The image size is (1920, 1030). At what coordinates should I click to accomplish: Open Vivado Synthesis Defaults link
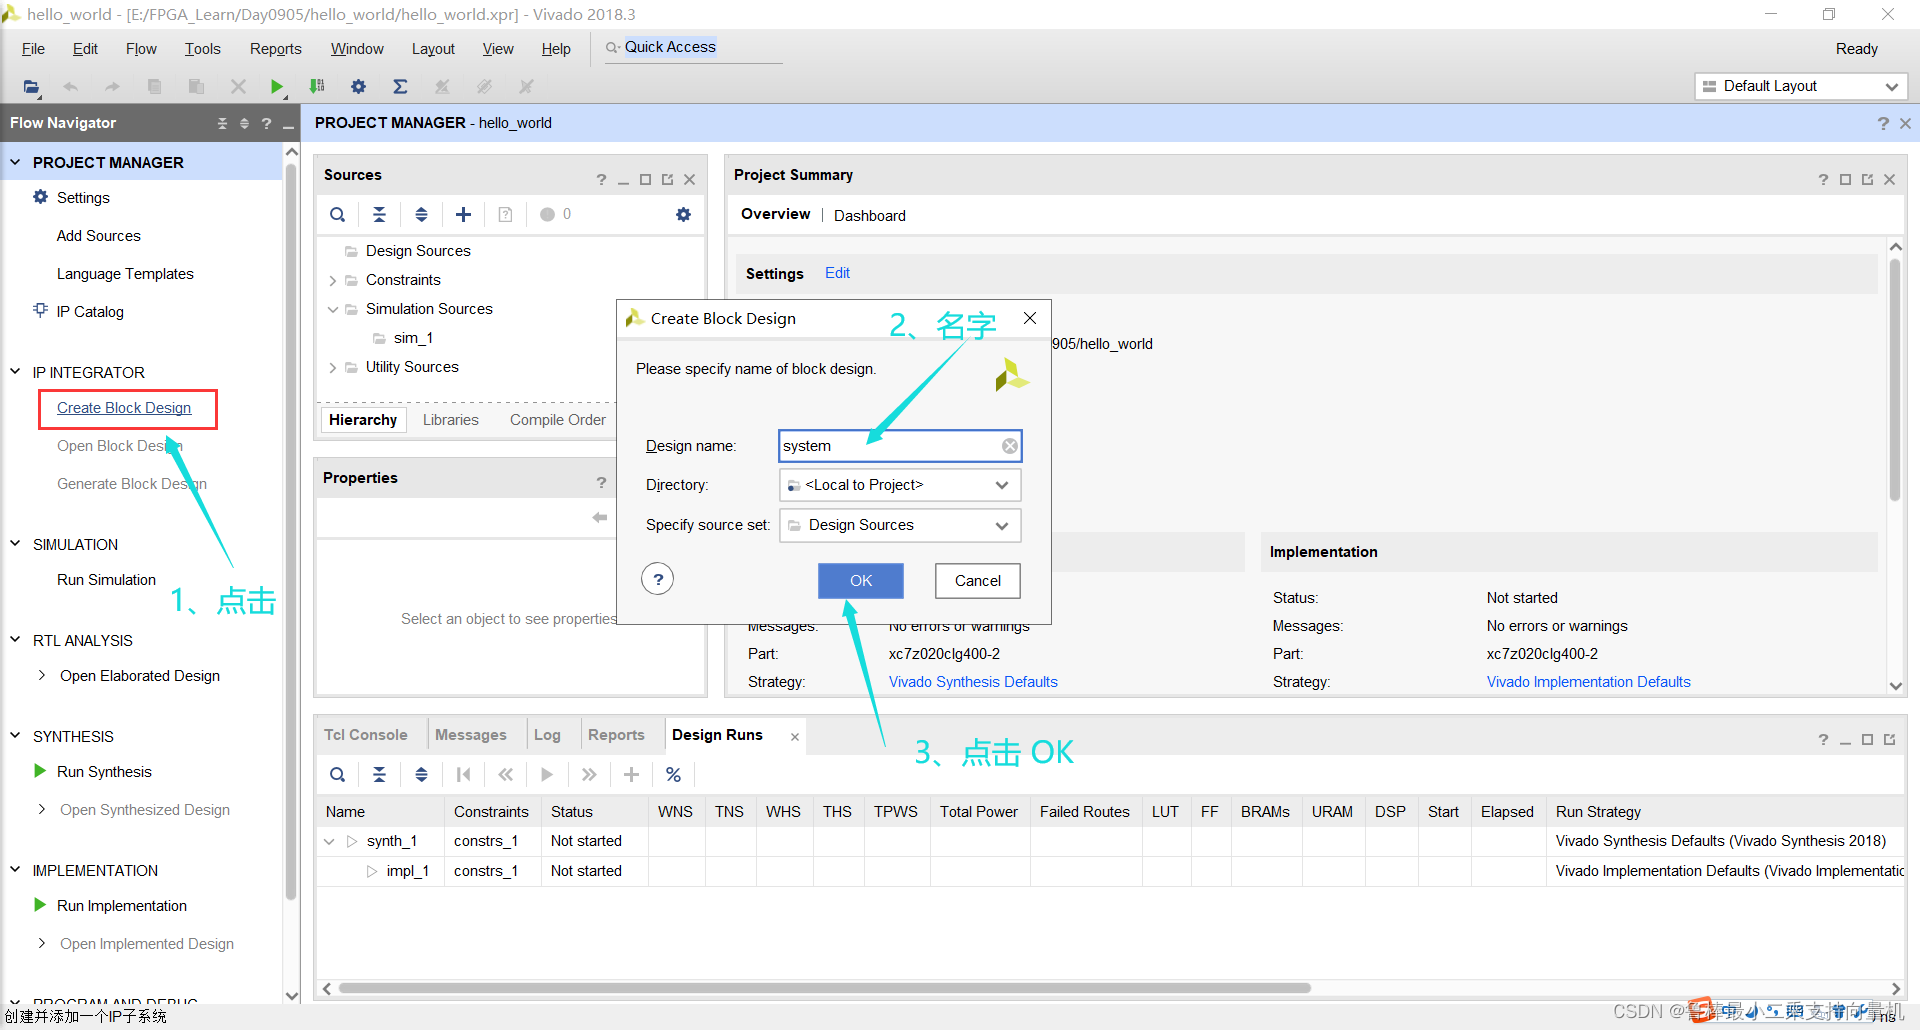973,682
